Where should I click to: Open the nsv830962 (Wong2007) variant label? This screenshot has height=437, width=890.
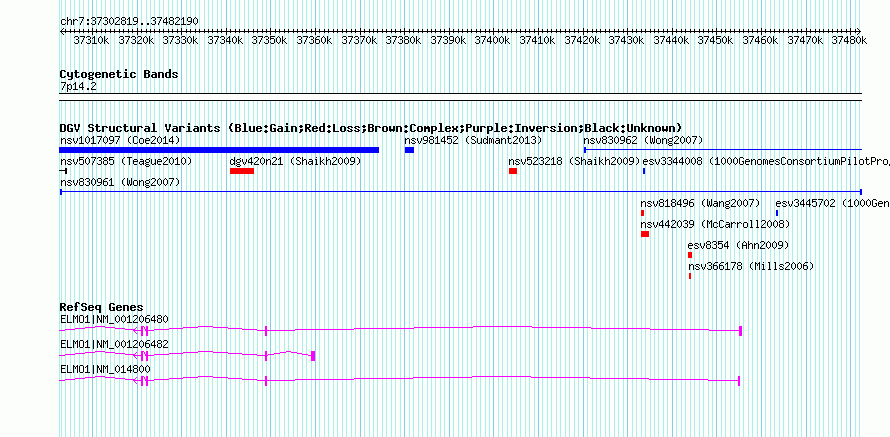click(x=644, y=141)
